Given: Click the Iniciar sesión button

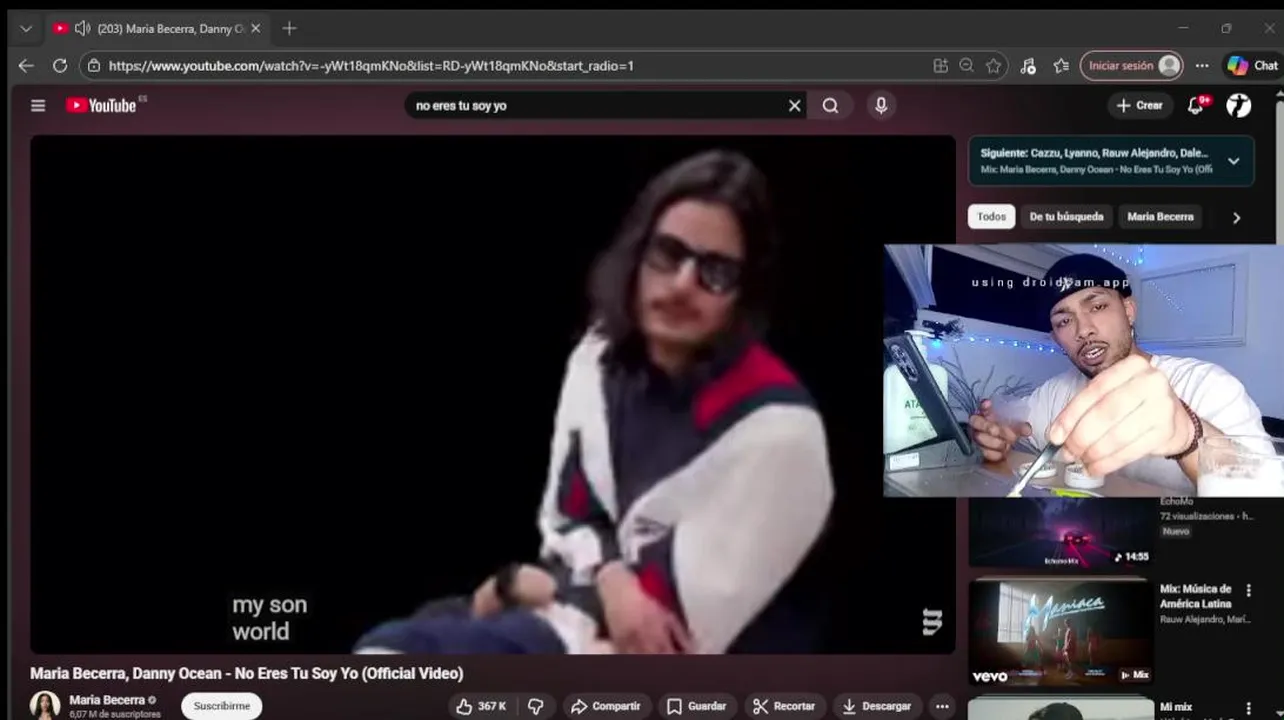Looking at the screenshot, I should coord(1132,66).
